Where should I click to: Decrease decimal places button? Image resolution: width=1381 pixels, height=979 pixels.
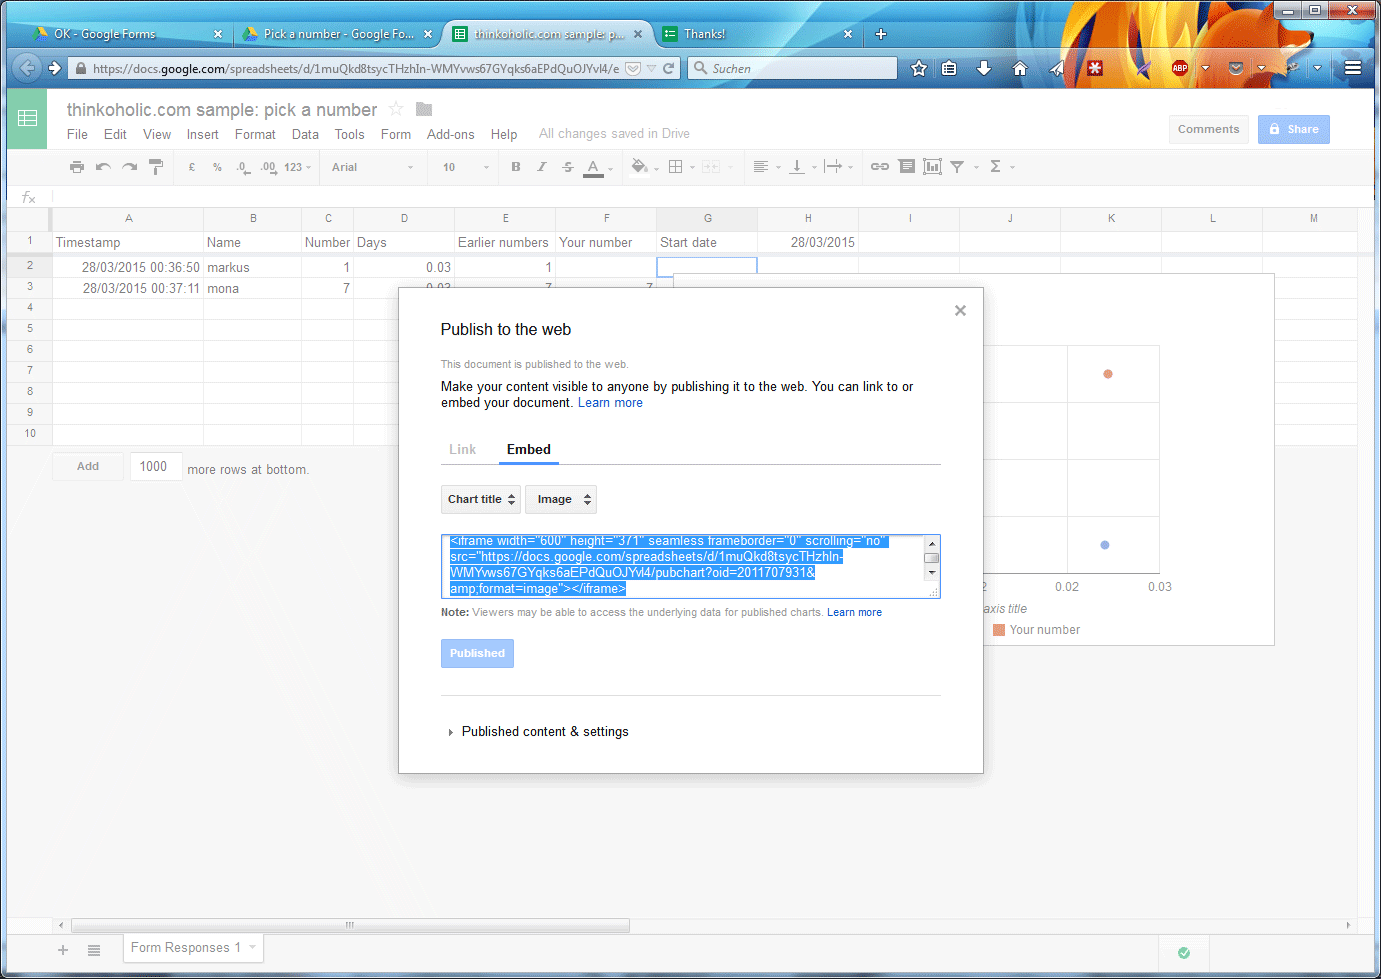coord(243,167)
